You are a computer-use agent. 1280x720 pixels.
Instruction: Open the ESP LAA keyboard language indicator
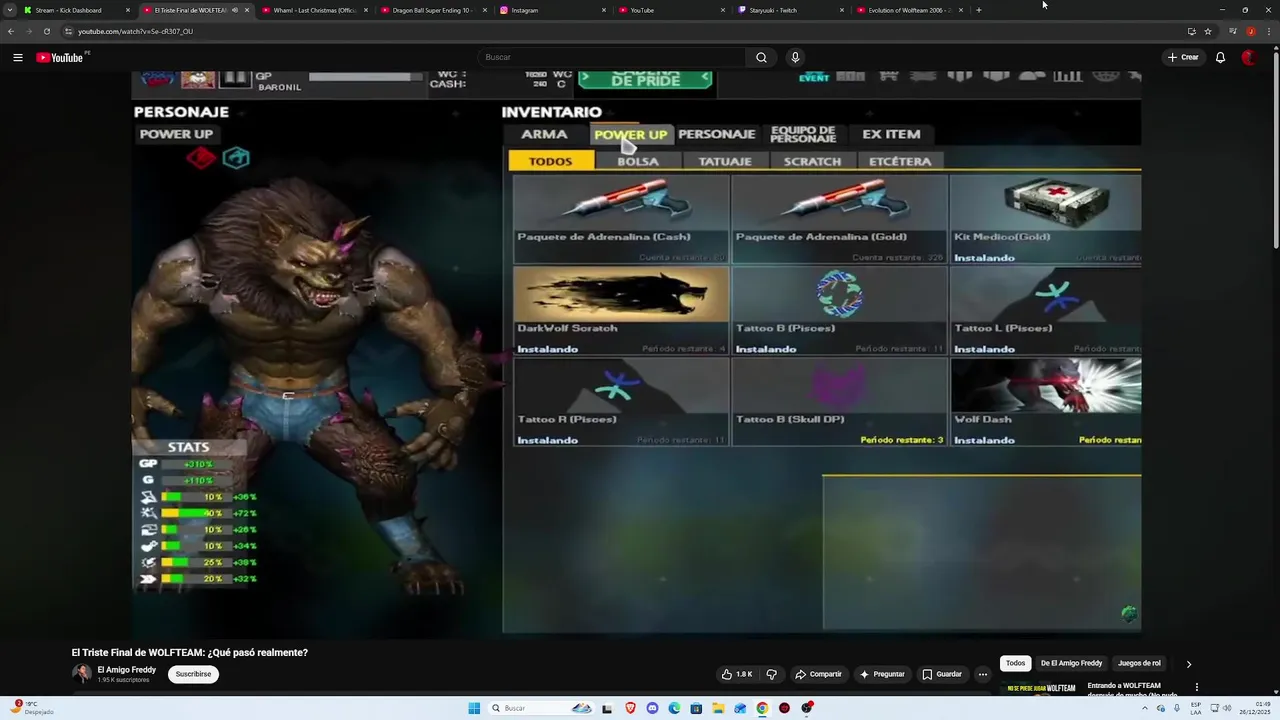coord(1196,708)
